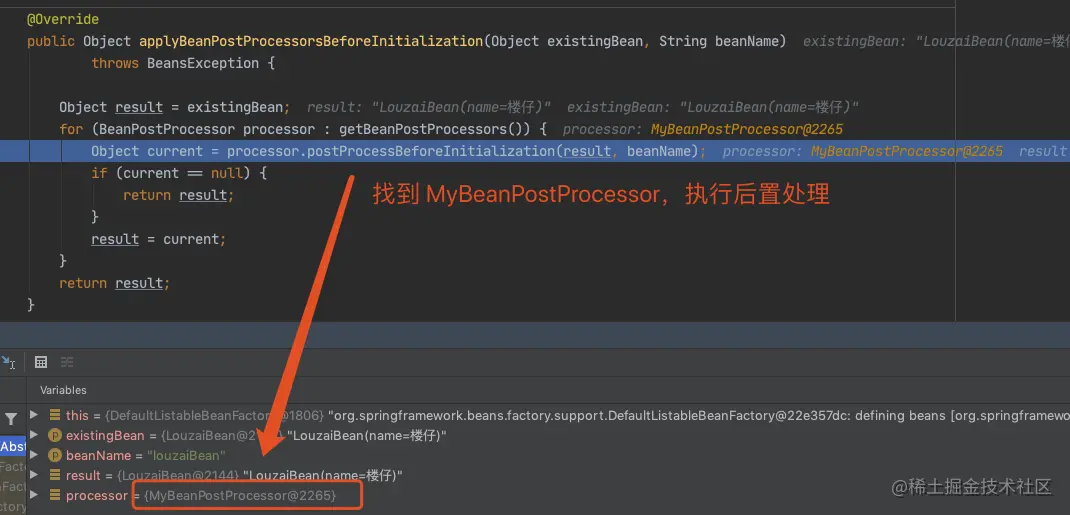Click the DefaultListableBeanFactory value text

click(x=216, y=415)
